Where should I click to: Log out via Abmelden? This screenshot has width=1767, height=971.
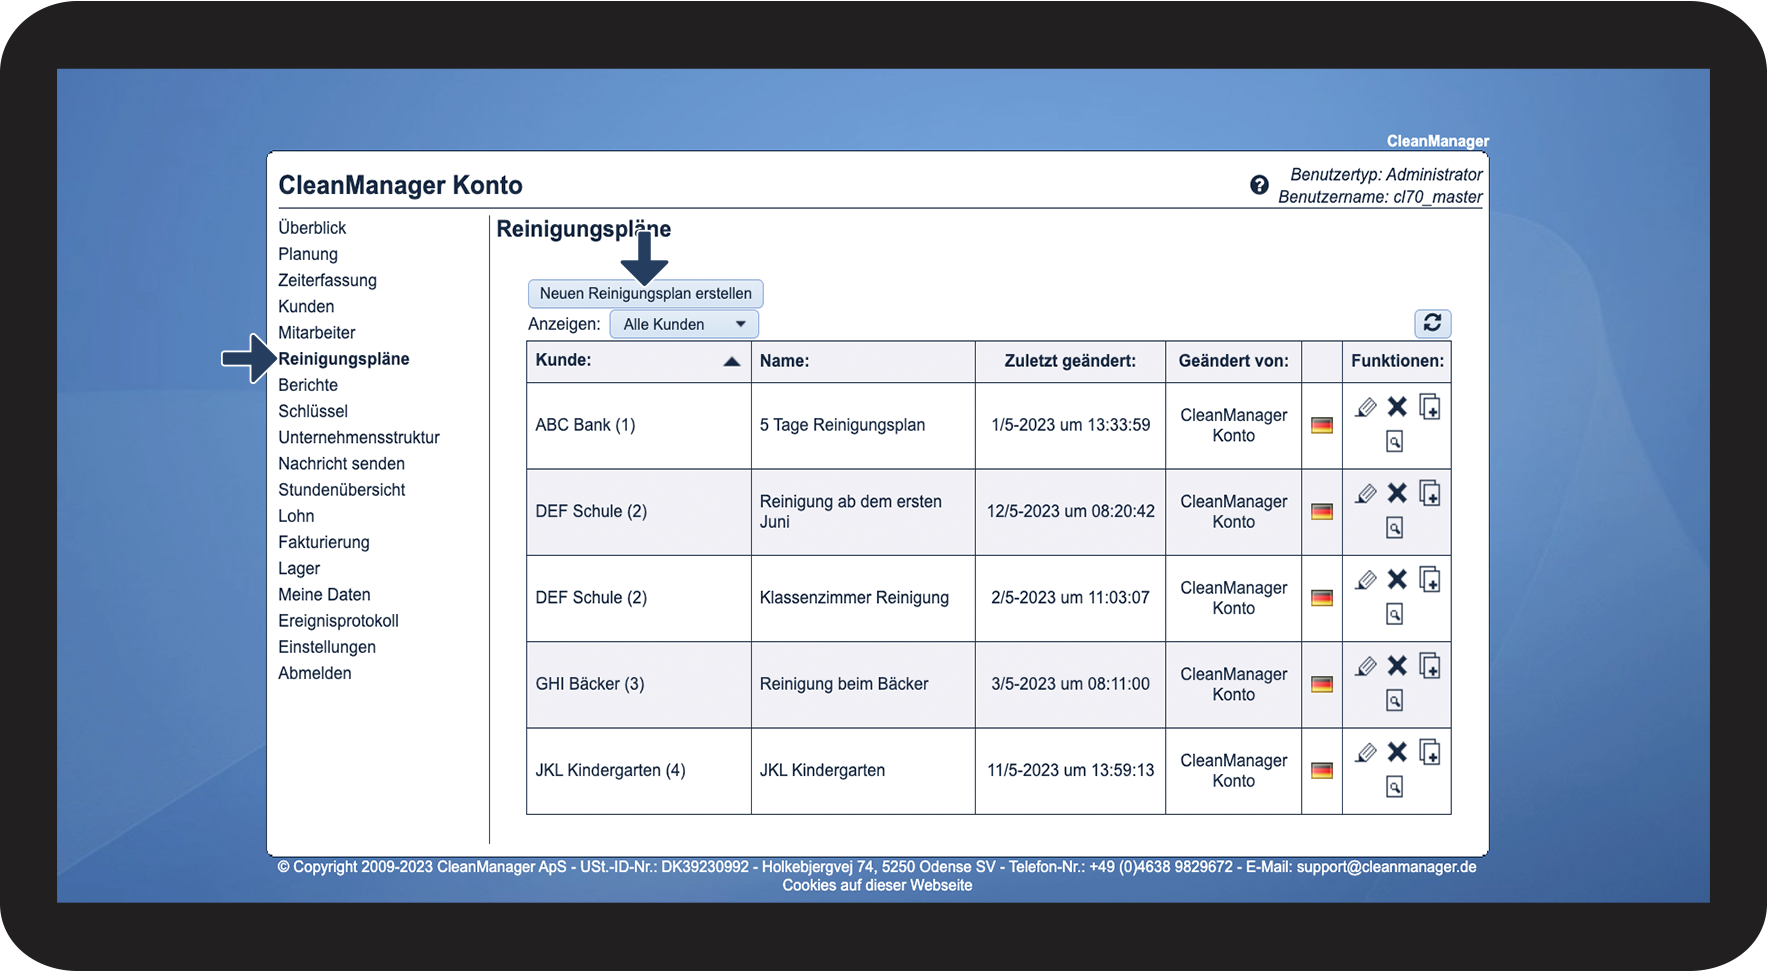pos(314,673)
